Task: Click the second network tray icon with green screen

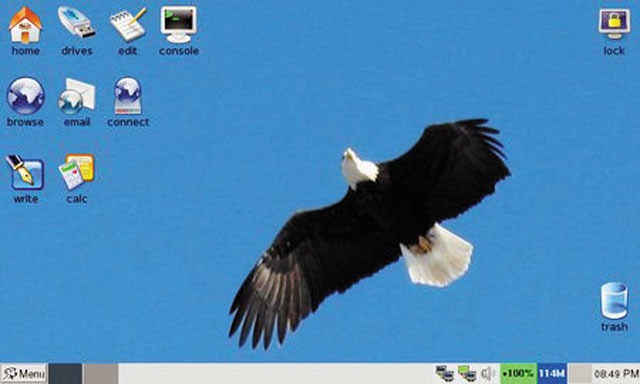Action: [x=467, y=373]
